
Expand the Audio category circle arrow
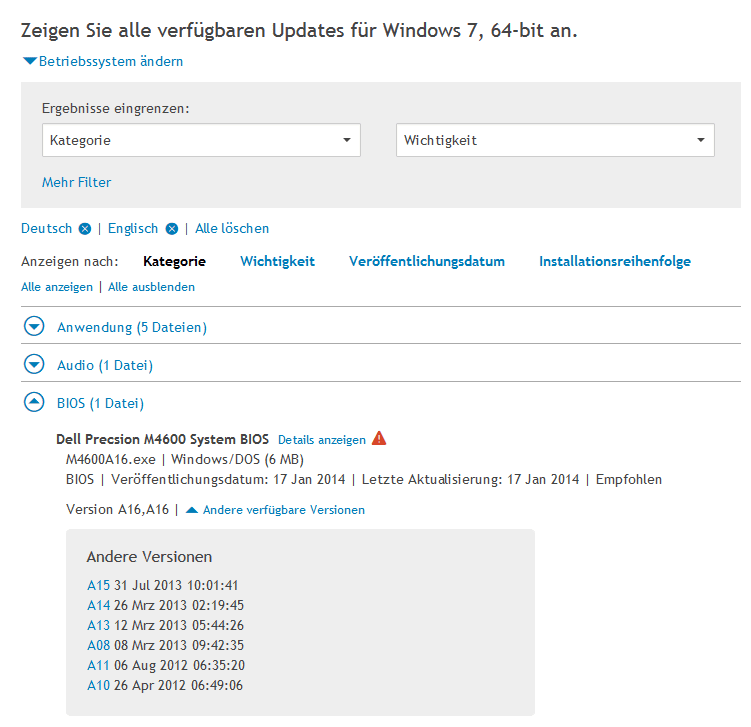tap(34, 364)
